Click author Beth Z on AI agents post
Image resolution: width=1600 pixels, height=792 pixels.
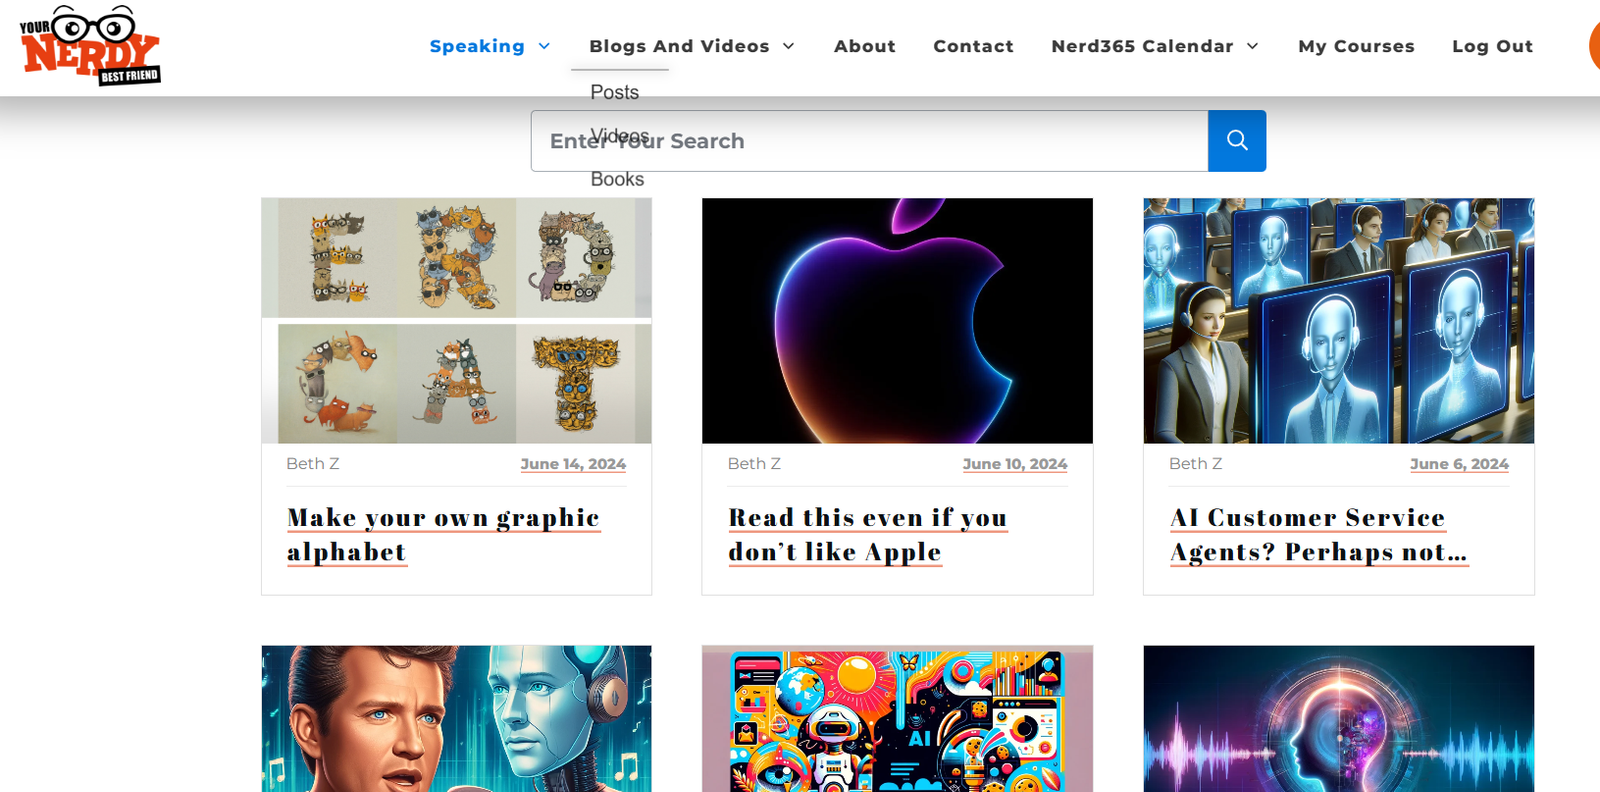pos(1196,464)
